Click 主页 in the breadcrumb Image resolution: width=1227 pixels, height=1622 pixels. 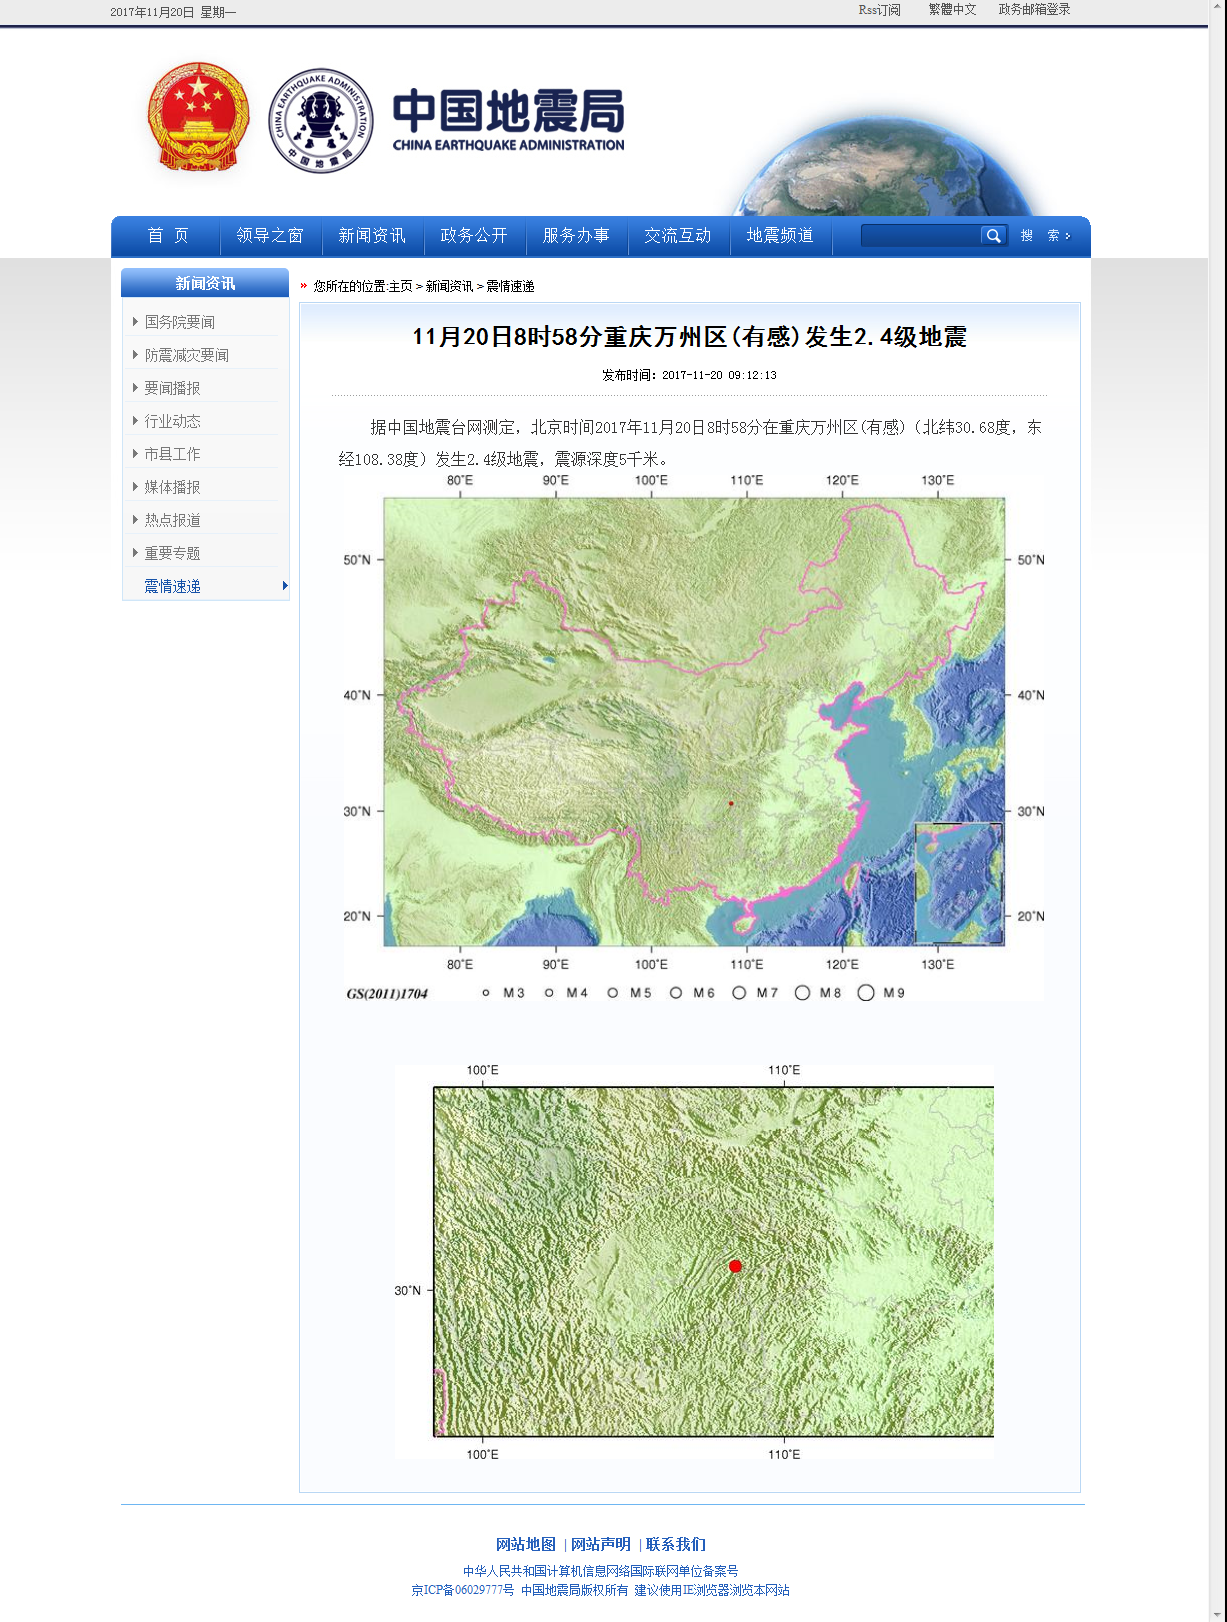[400, 286]
